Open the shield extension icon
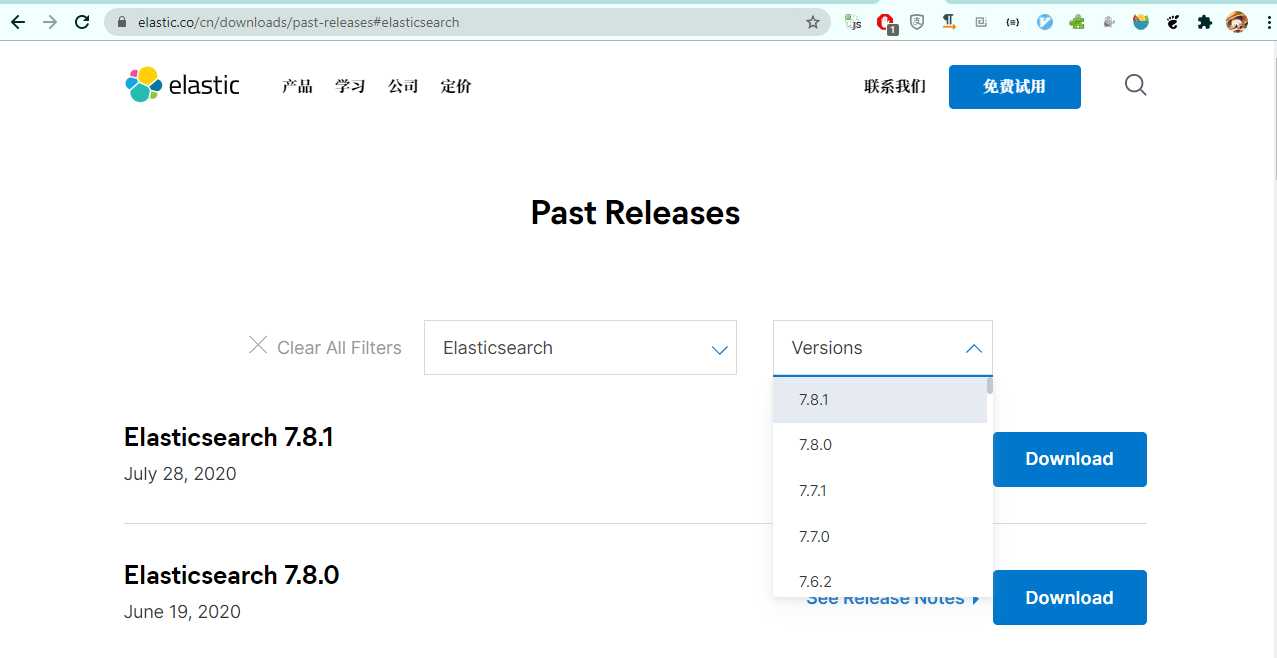Viewport: 1277px width, 658px height. pos(917,22)
